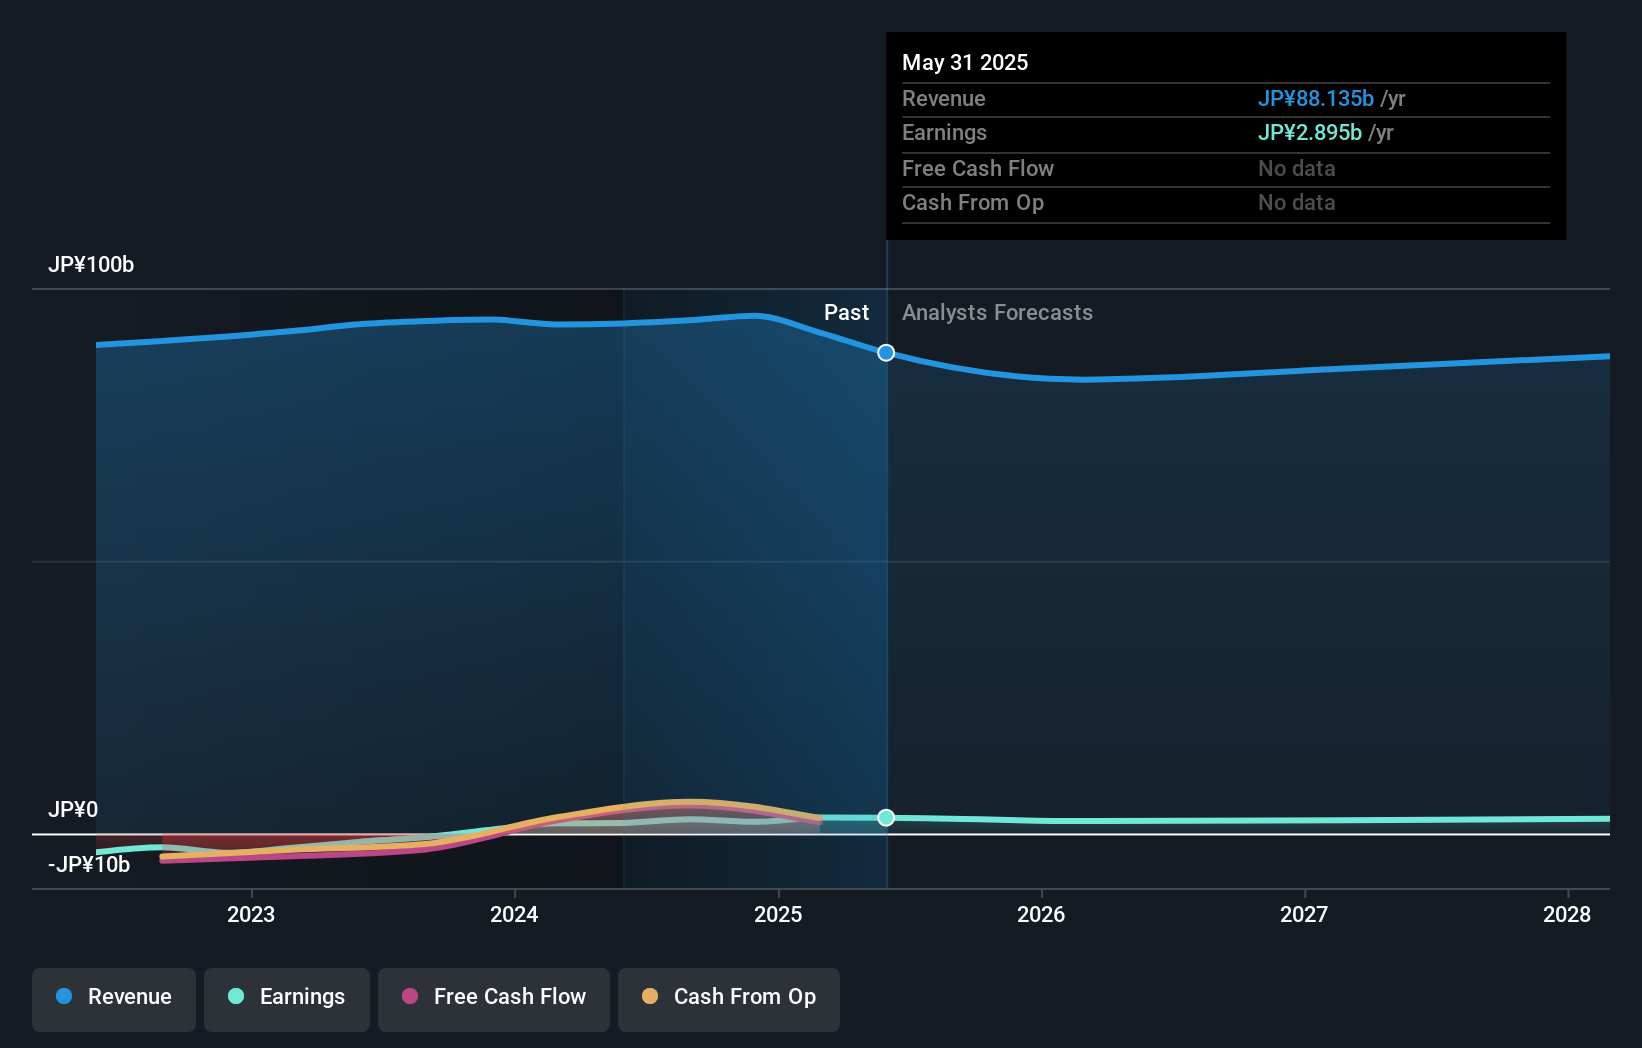The width and height of the screenshot is (1642, 1048).
Task: Click the Cash From Op tooltip row label
Action: click(x=973, y=202)
